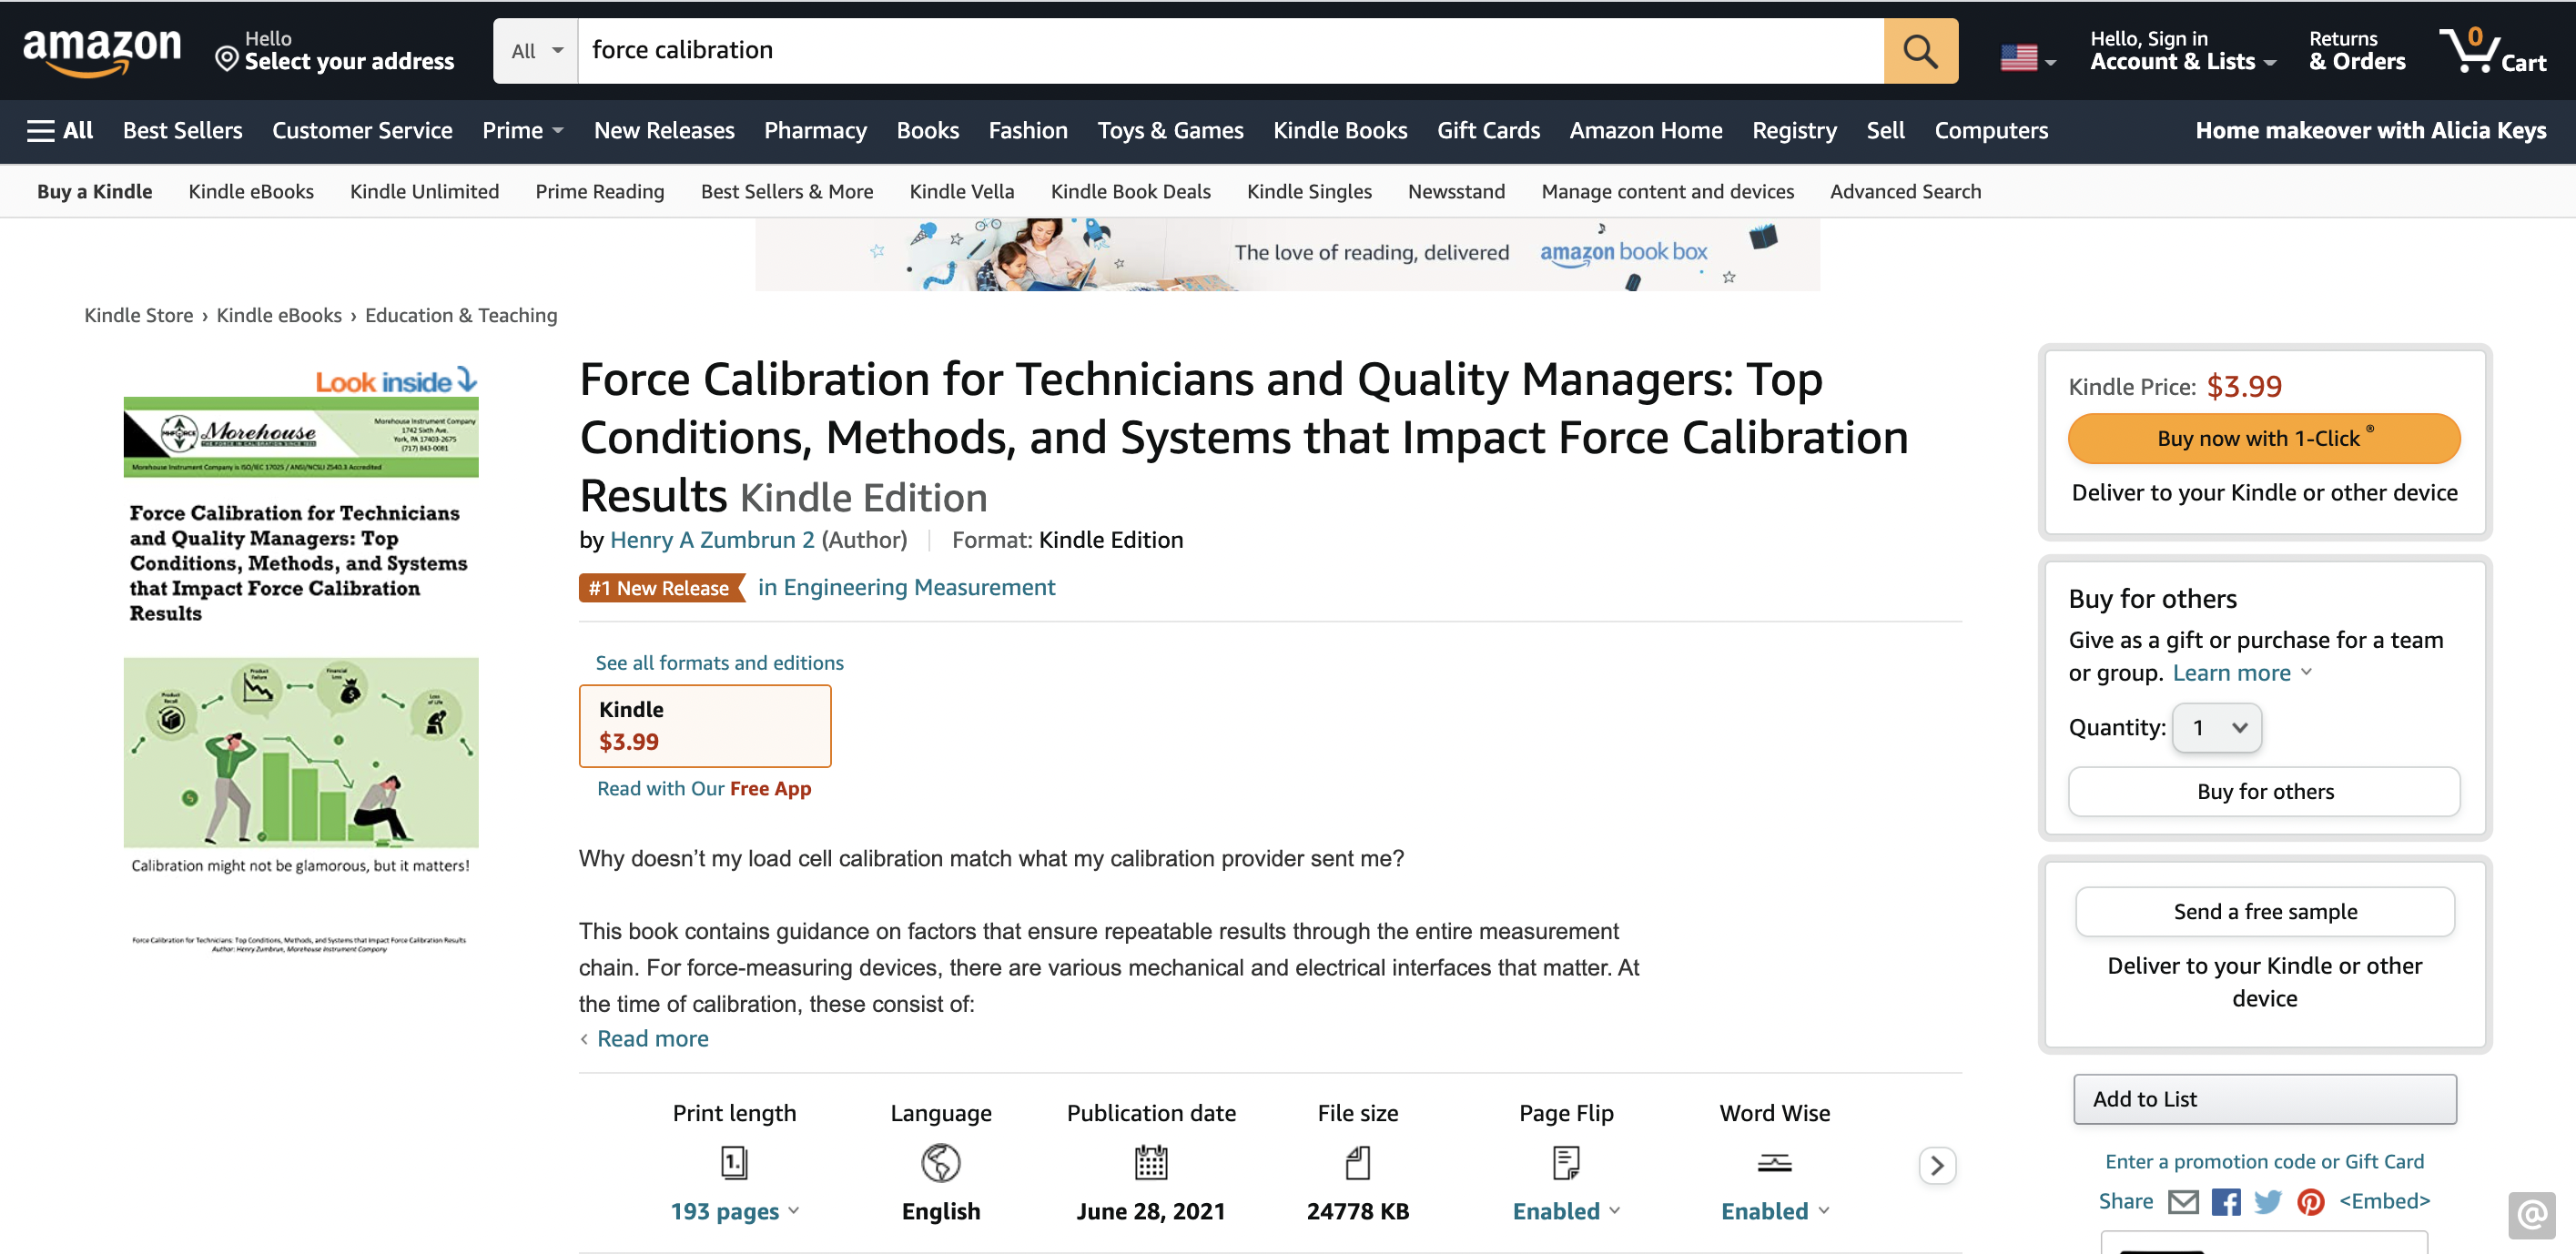
Task: Open Best Sellers in nav bar
Action: tap(182, 130)
